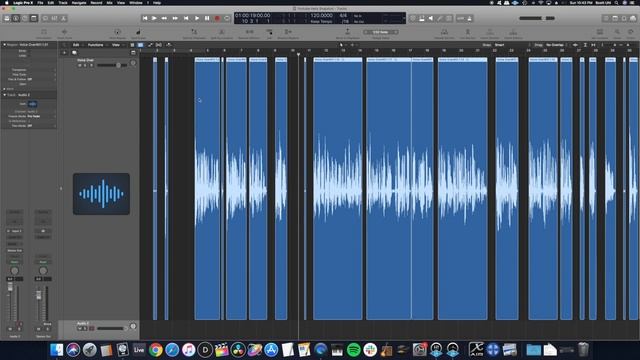Screen dimensions: 640x360
Task: Open the Stereo Out output slot
Action: click(15, 251)
